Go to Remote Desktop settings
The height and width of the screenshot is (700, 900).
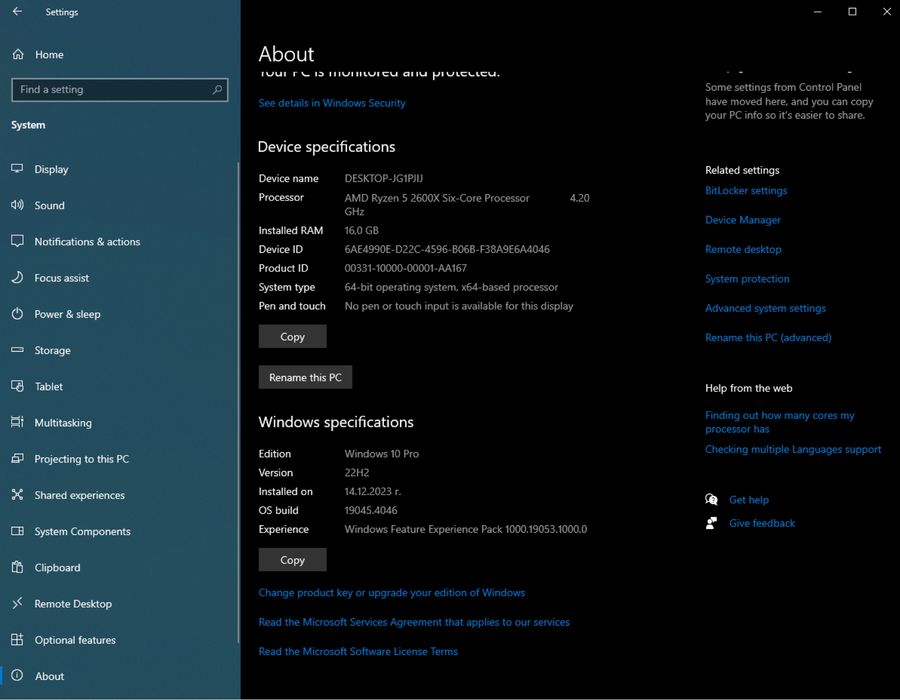[x=73, y=604]
